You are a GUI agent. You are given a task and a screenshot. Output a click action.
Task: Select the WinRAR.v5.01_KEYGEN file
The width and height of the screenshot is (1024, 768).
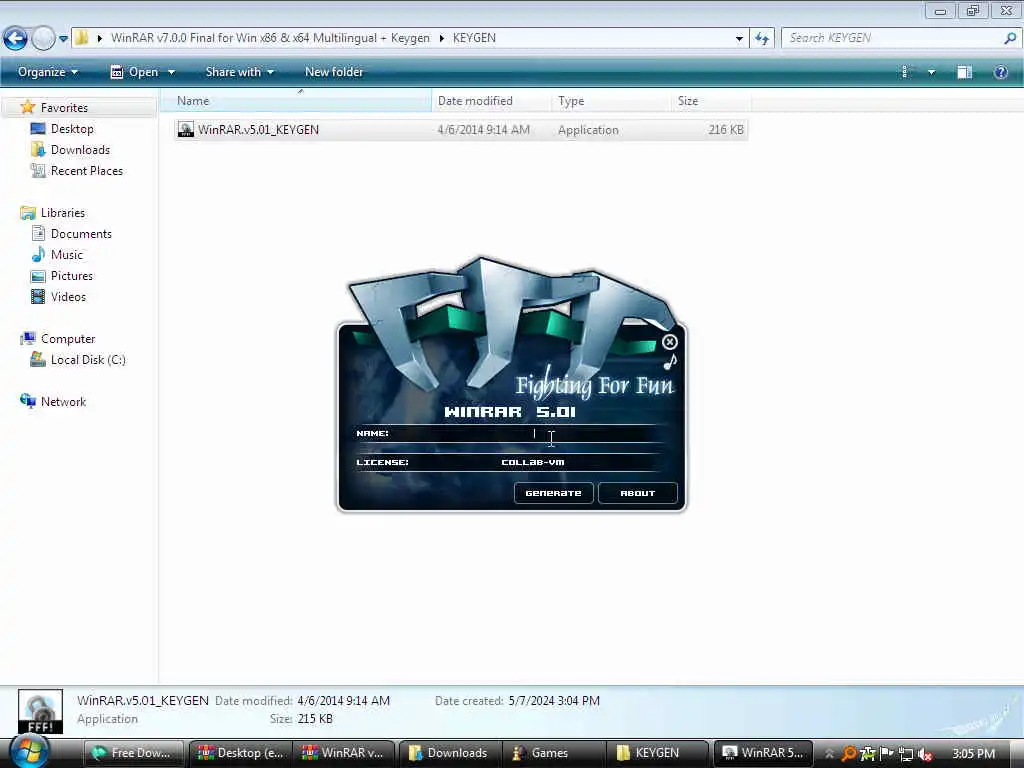coord(460,129)
